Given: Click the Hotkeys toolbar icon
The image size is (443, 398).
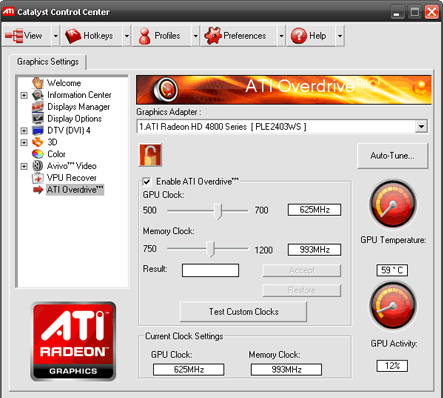Looking at the screenshot, I should click(73, 36).
